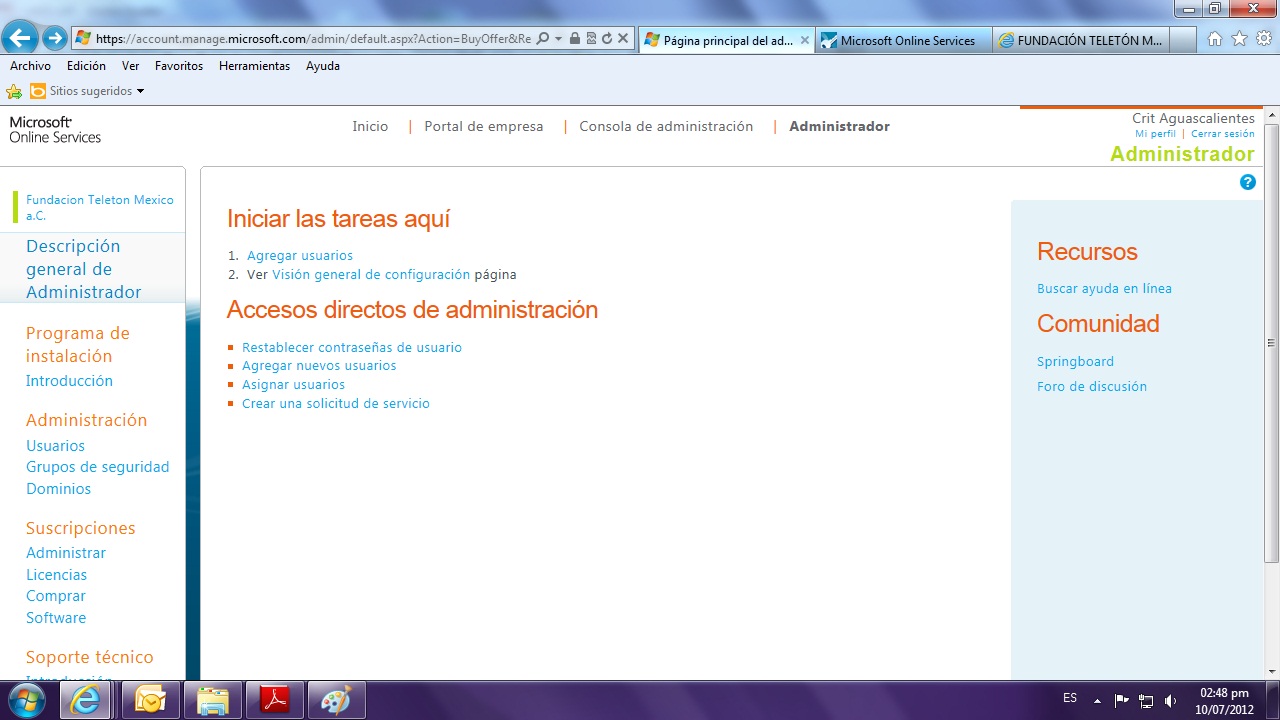Open Visión general de configuración link
The width and height of the screenshot is (1280, 720).
(371, 274)
